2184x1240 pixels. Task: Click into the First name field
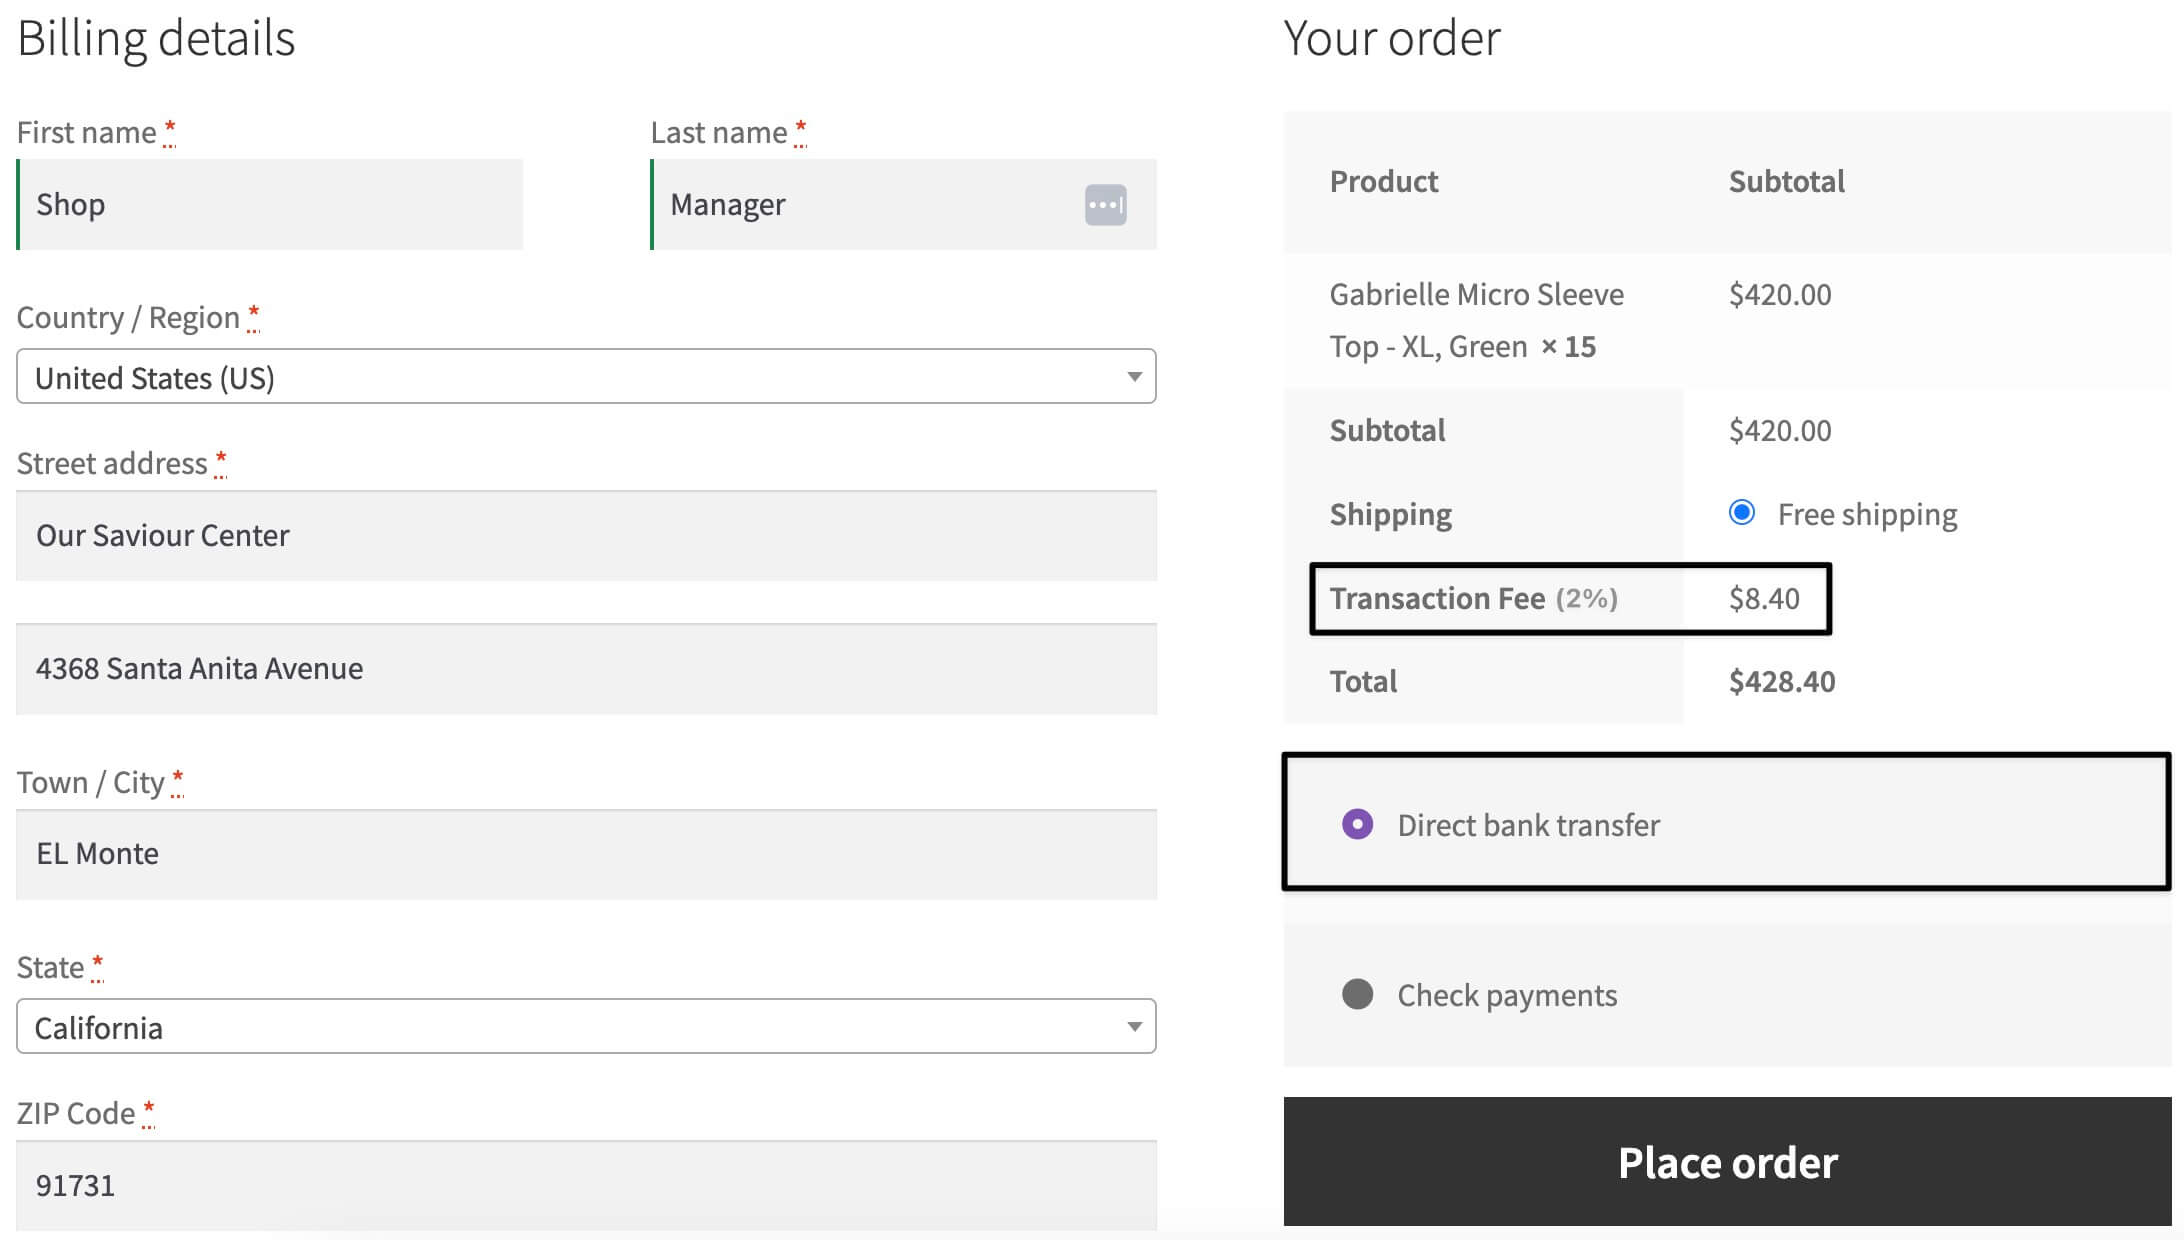[270, 204]
